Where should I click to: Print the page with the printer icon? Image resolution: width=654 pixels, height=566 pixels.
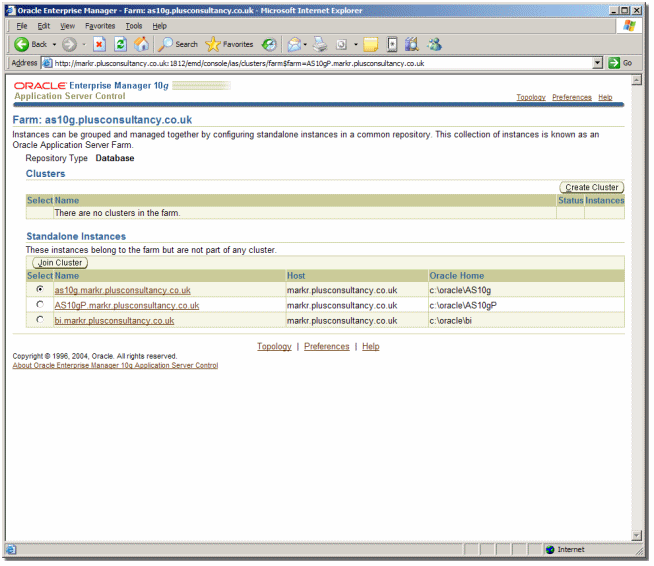(x=320, y=44)
